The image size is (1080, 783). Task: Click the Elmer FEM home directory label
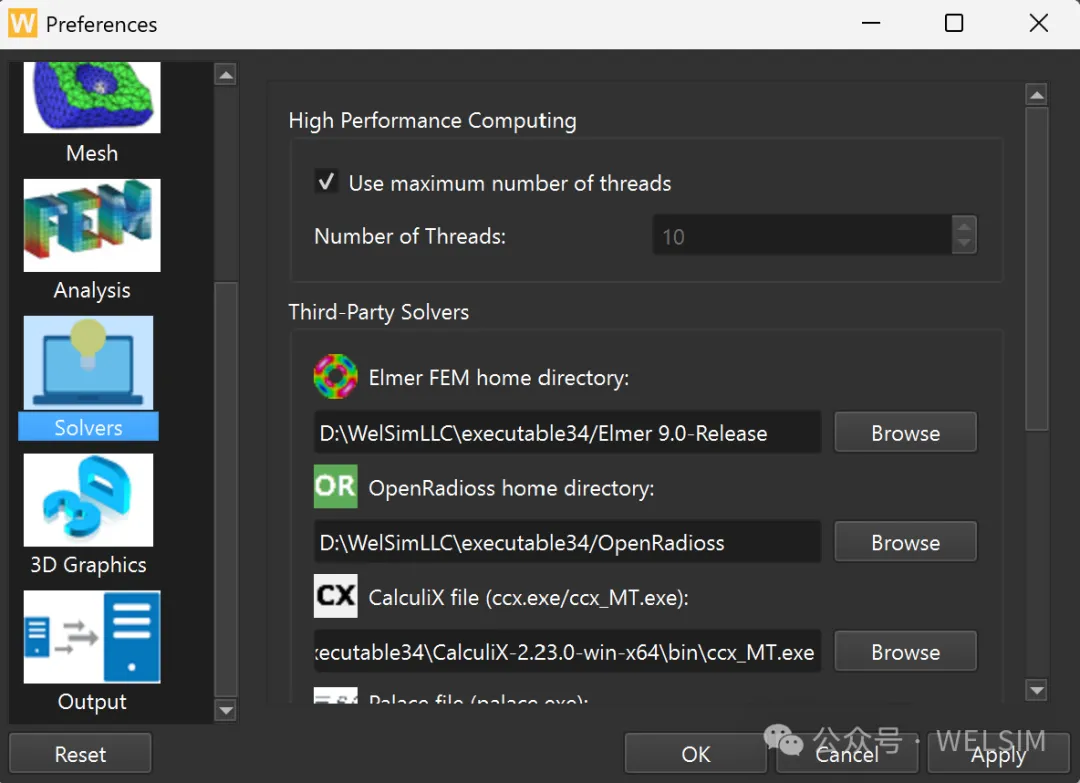tap(499, 377)
